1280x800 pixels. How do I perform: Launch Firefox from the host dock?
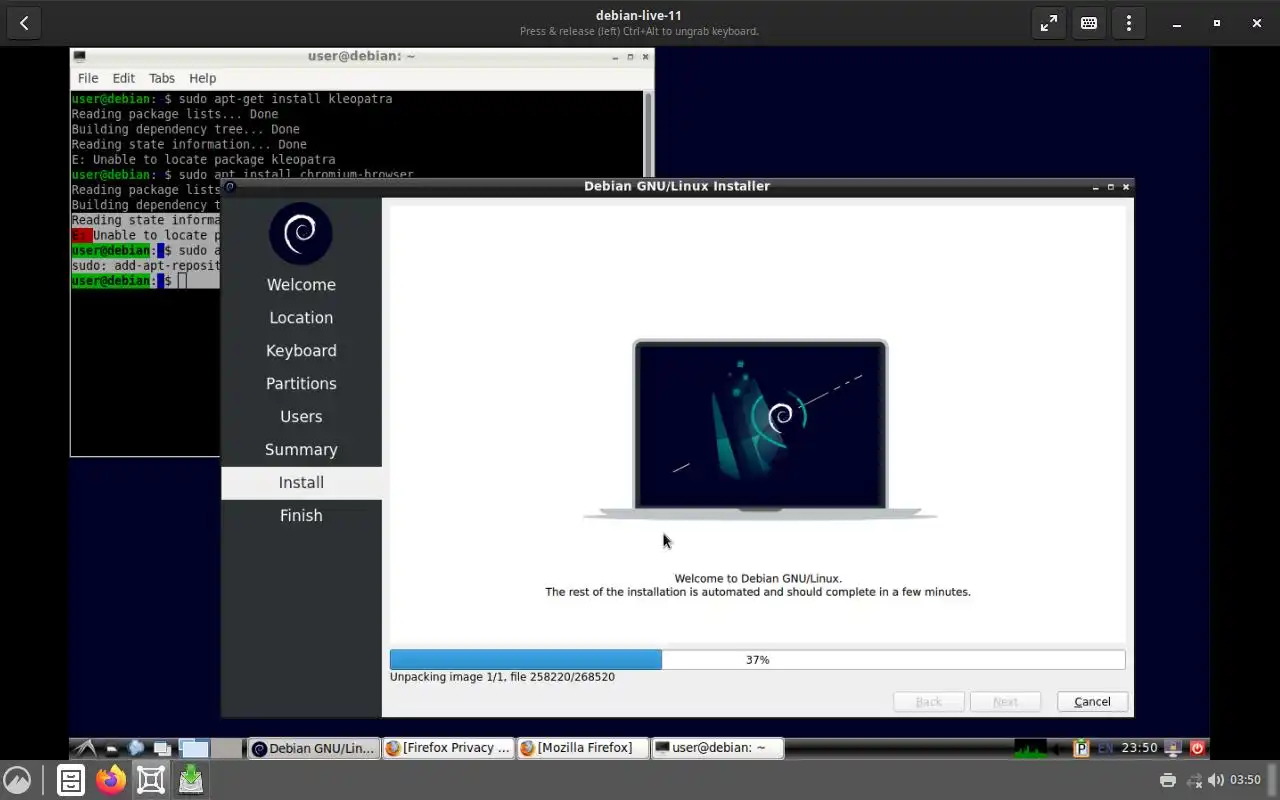click(111, 780)
